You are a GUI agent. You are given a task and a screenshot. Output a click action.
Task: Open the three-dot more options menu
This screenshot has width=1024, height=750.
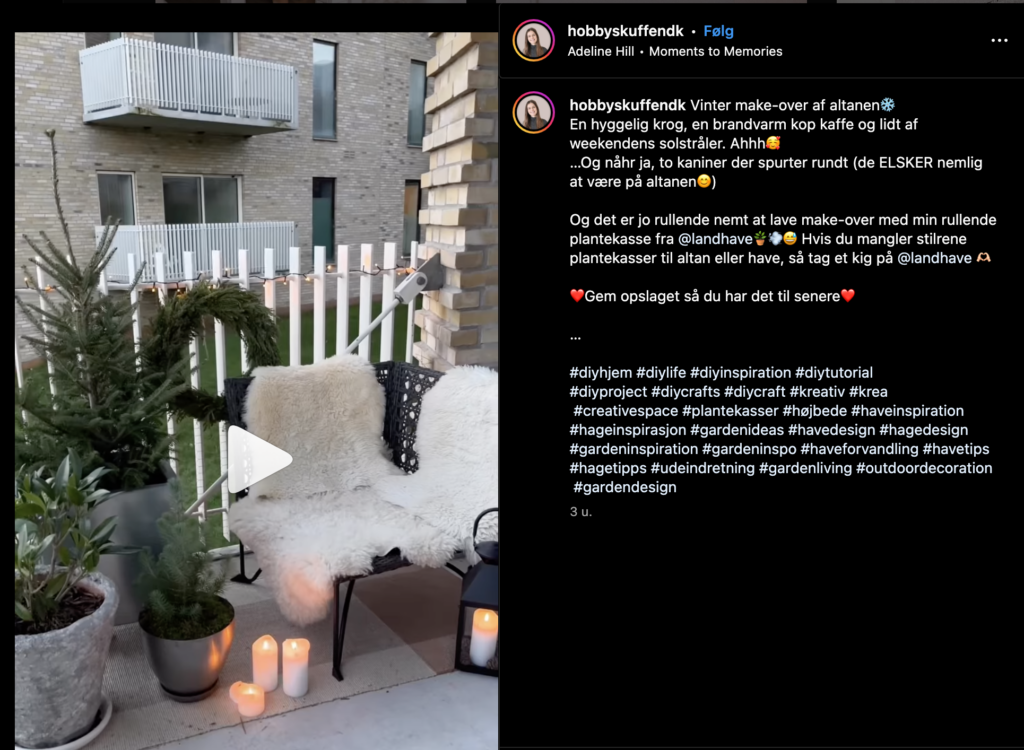click(999, 41)
